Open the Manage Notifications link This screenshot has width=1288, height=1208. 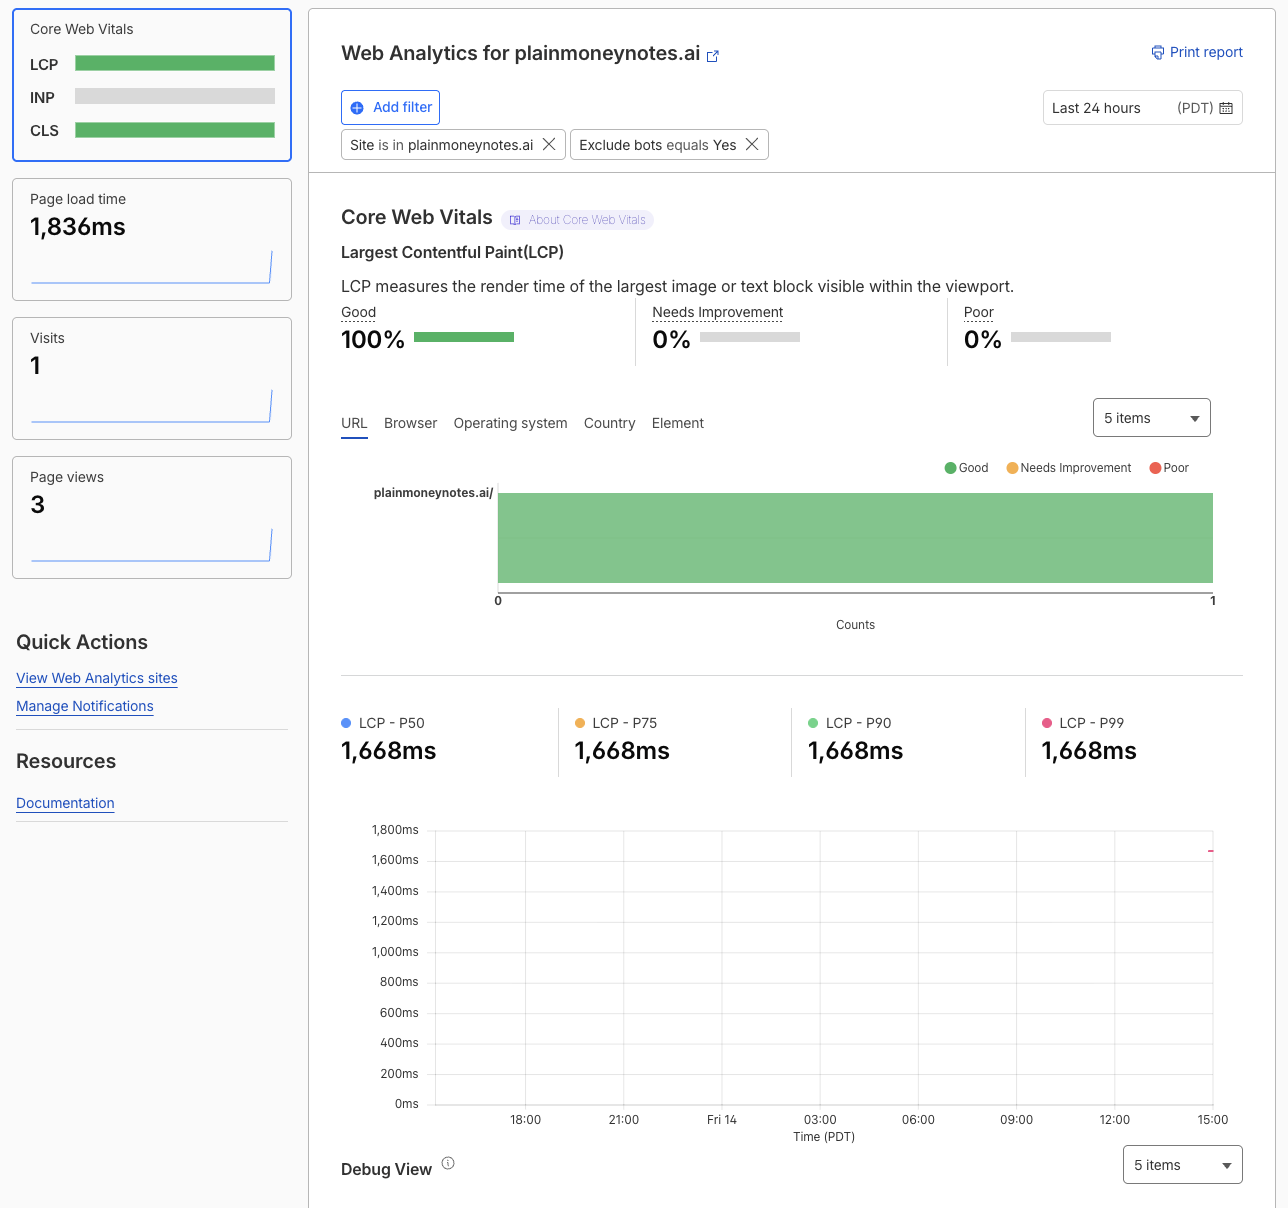pyautogui.click(x=85, y=706)
